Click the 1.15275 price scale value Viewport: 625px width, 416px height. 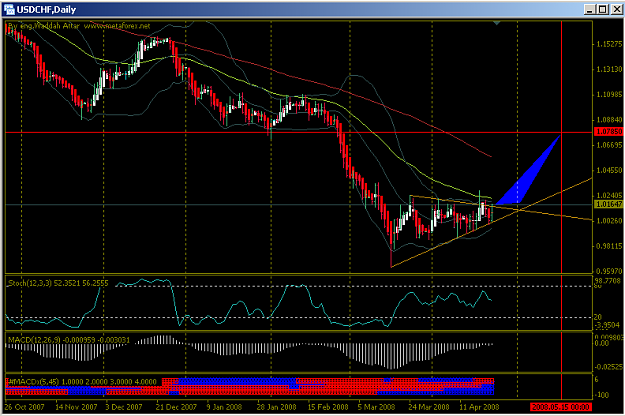pos(609,44)
